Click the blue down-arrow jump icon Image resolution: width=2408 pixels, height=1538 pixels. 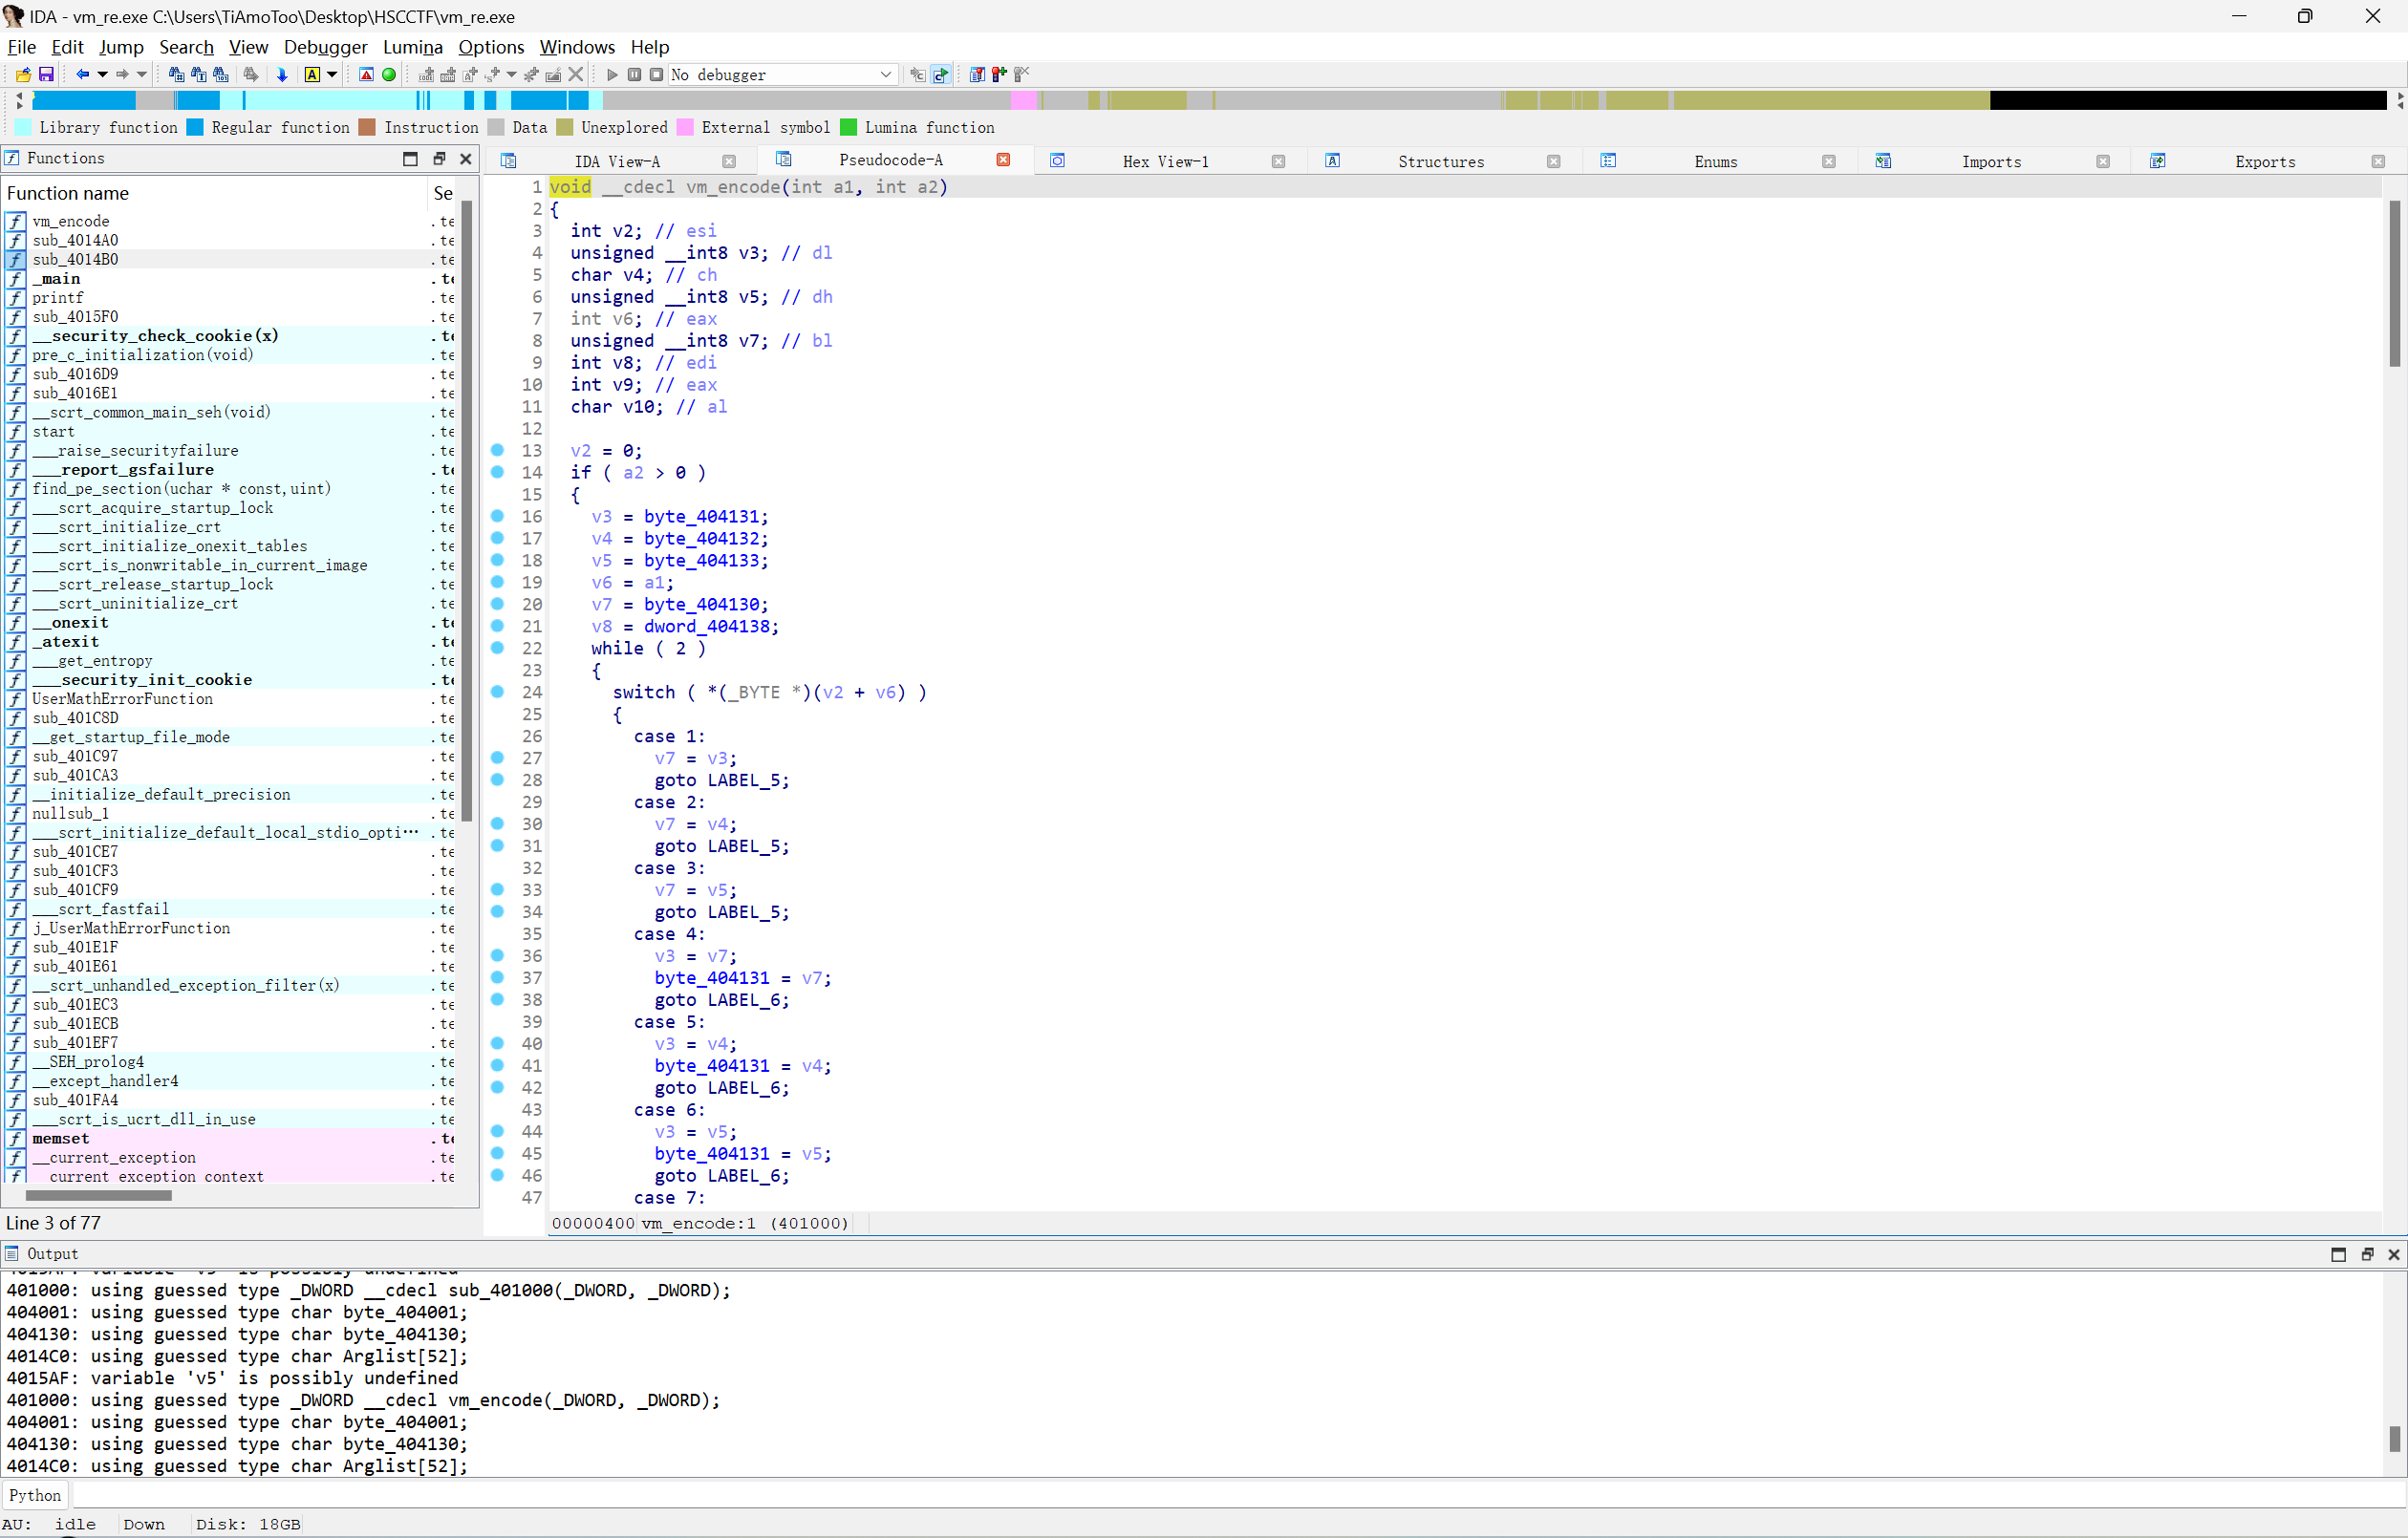pos(282,74)
